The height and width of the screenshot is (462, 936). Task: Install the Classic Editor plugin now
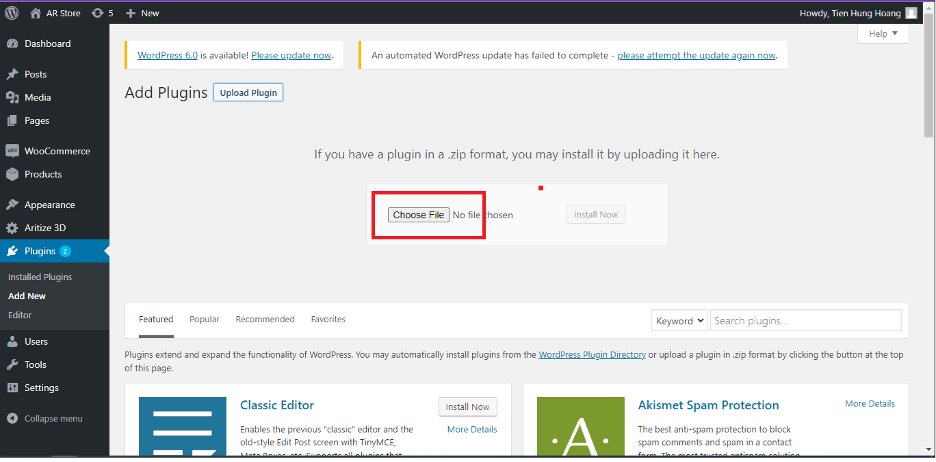tap(467, 407)
